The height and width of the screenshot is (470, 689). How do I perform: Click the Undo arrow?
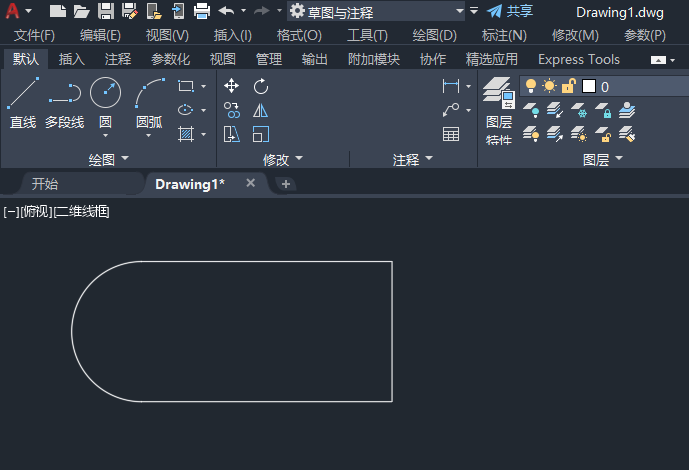coord(226,11)
